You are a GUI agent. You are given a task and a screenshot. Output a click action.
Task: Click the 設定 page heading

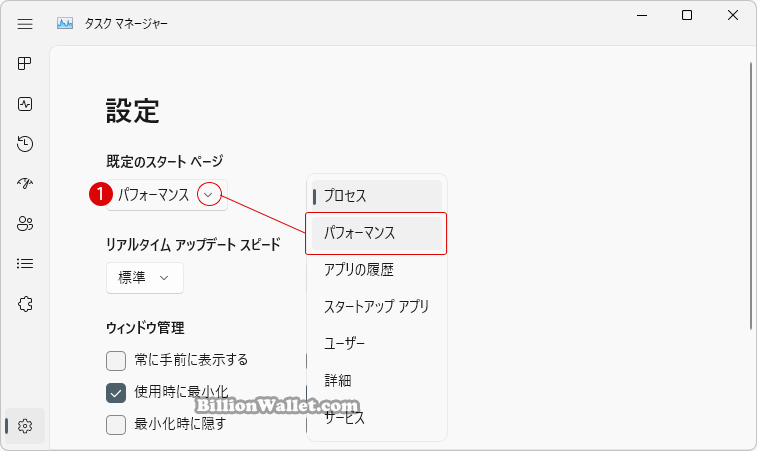133,111
